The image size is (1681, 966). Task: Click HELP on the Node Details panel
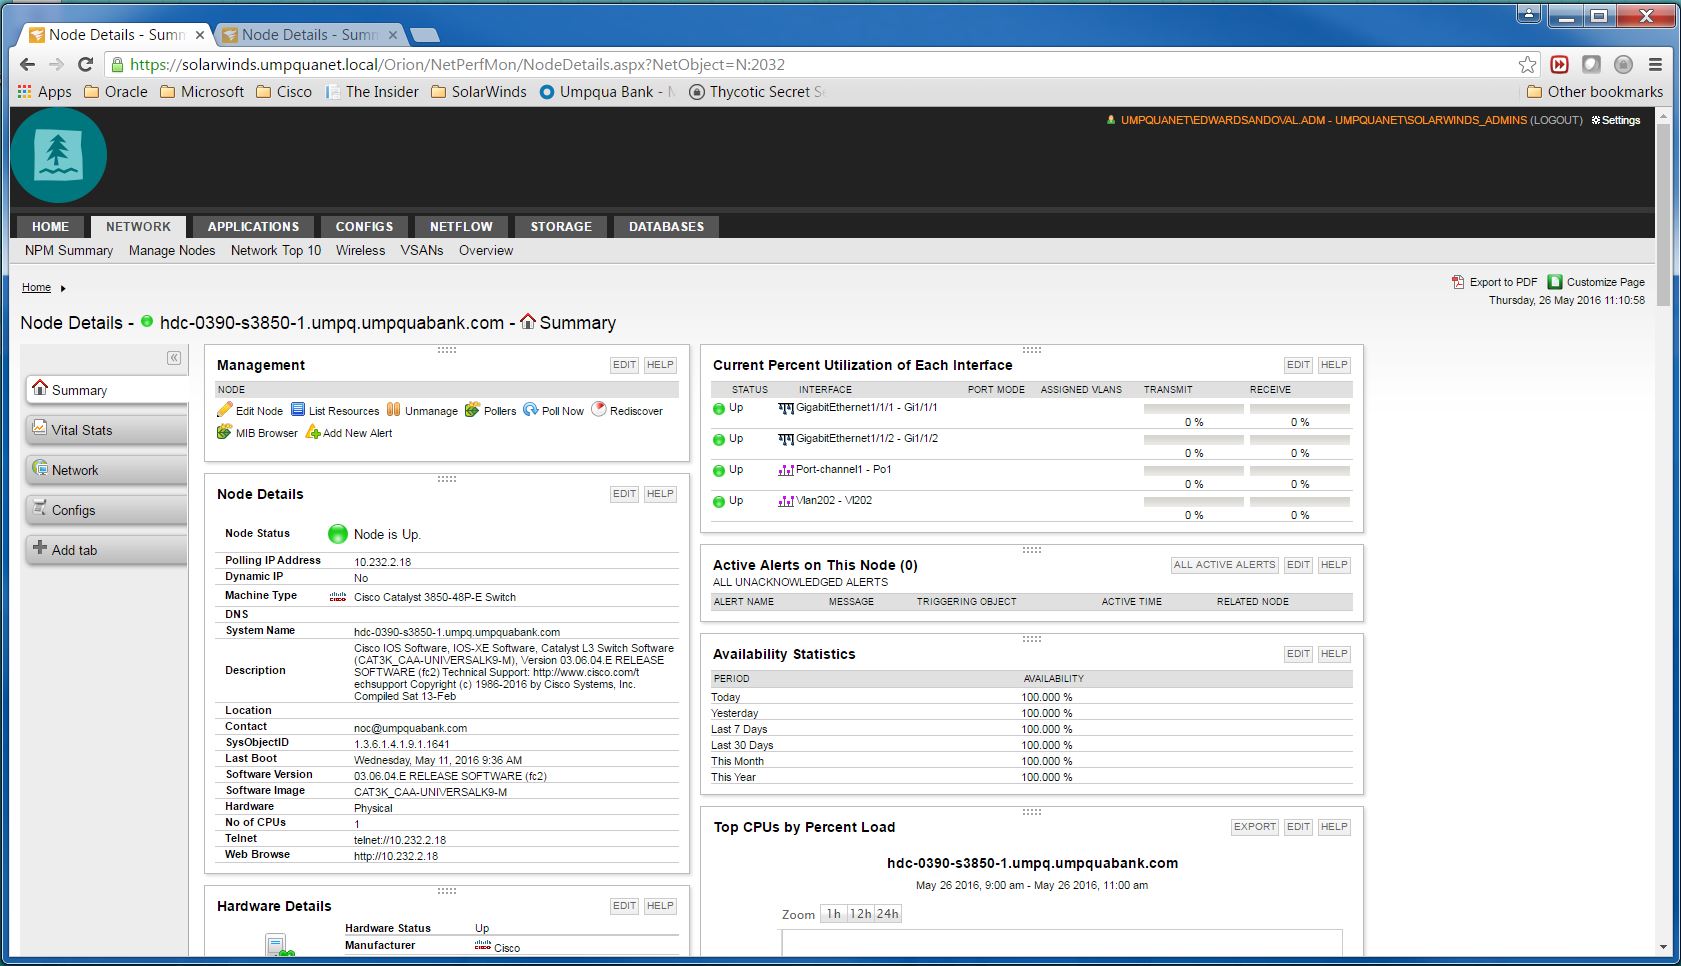click(x=660, y=494)
